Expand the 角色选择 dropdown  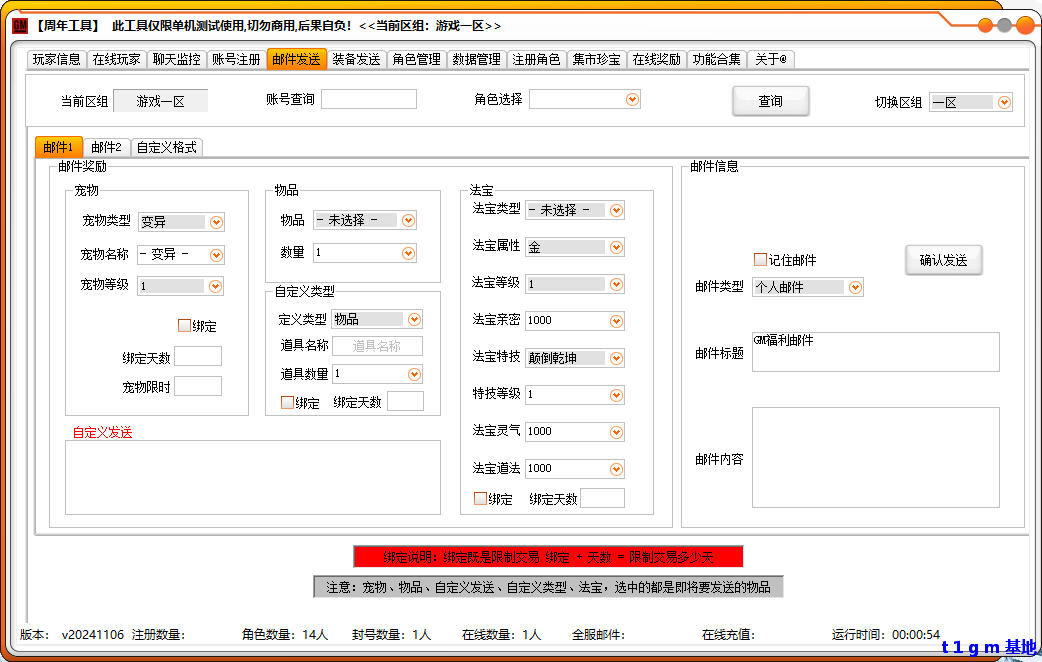[632, 99]
